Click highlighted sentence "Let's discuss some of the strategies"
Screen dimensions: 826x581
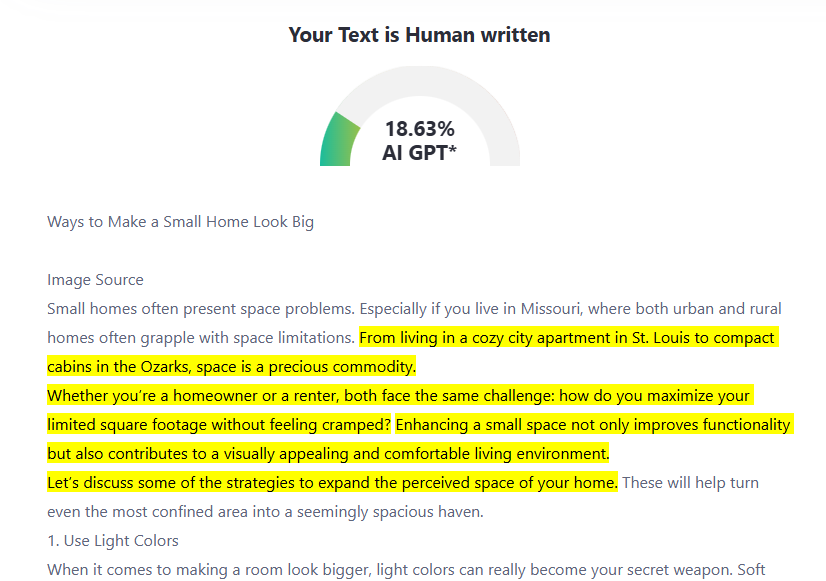332,482
